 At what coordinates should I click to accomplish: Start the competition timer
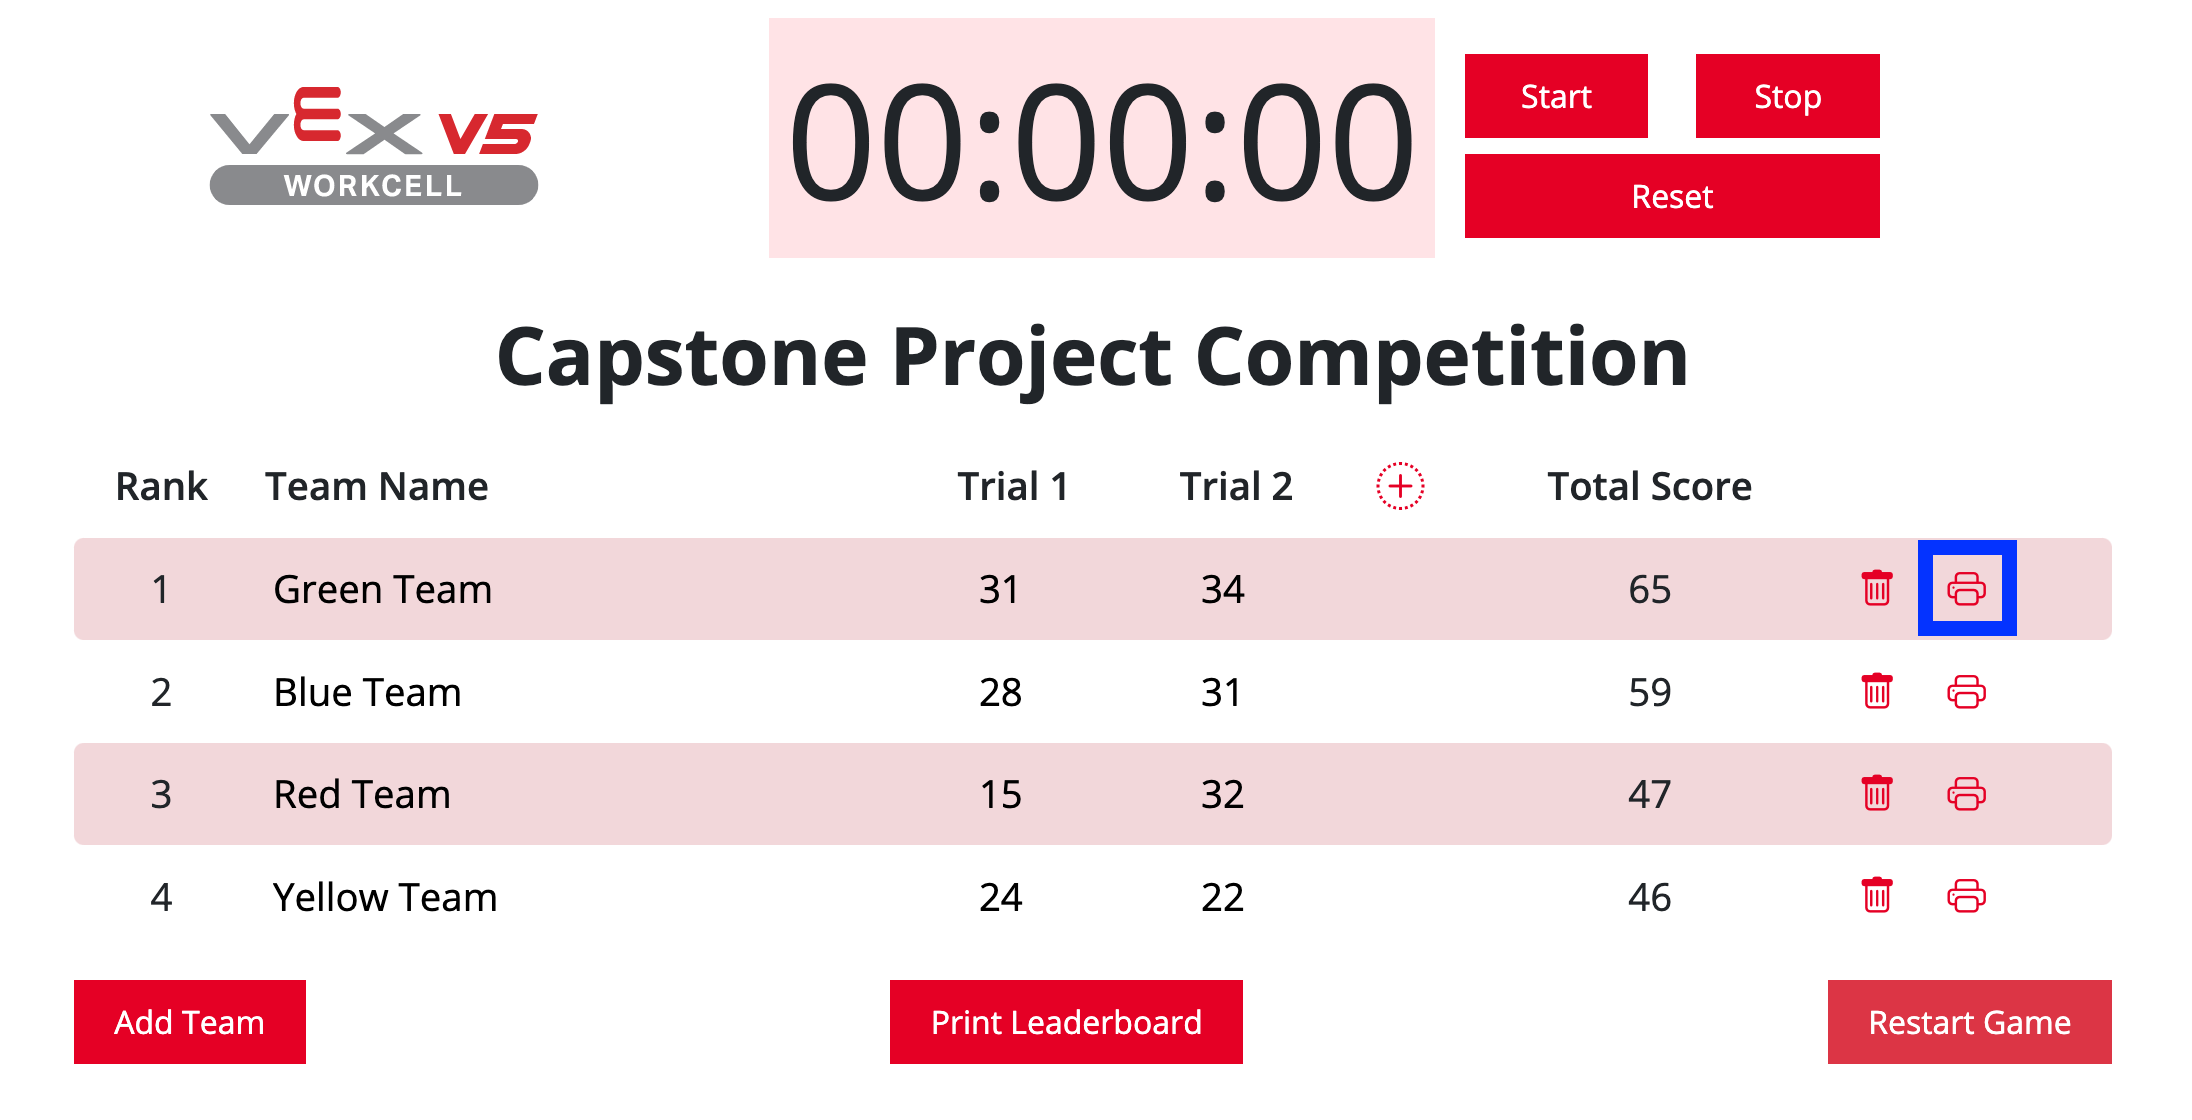(x=1556, y=96)
